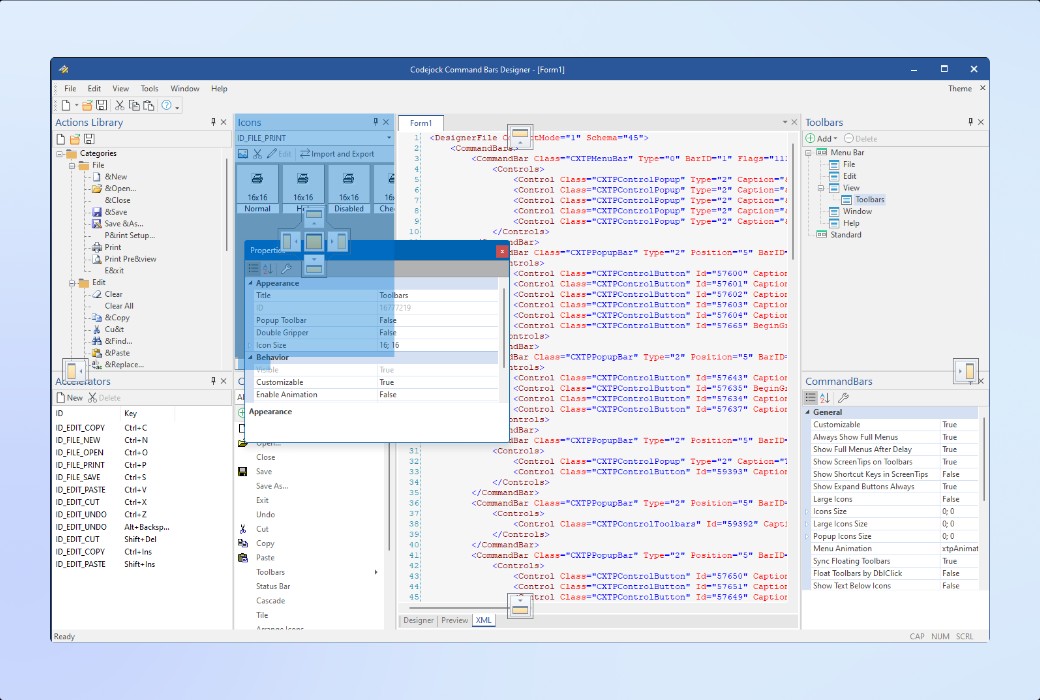1040x700 pixels.
Task: Click the Paste clipboard icon in main toolbar
Action: [149, 105]
